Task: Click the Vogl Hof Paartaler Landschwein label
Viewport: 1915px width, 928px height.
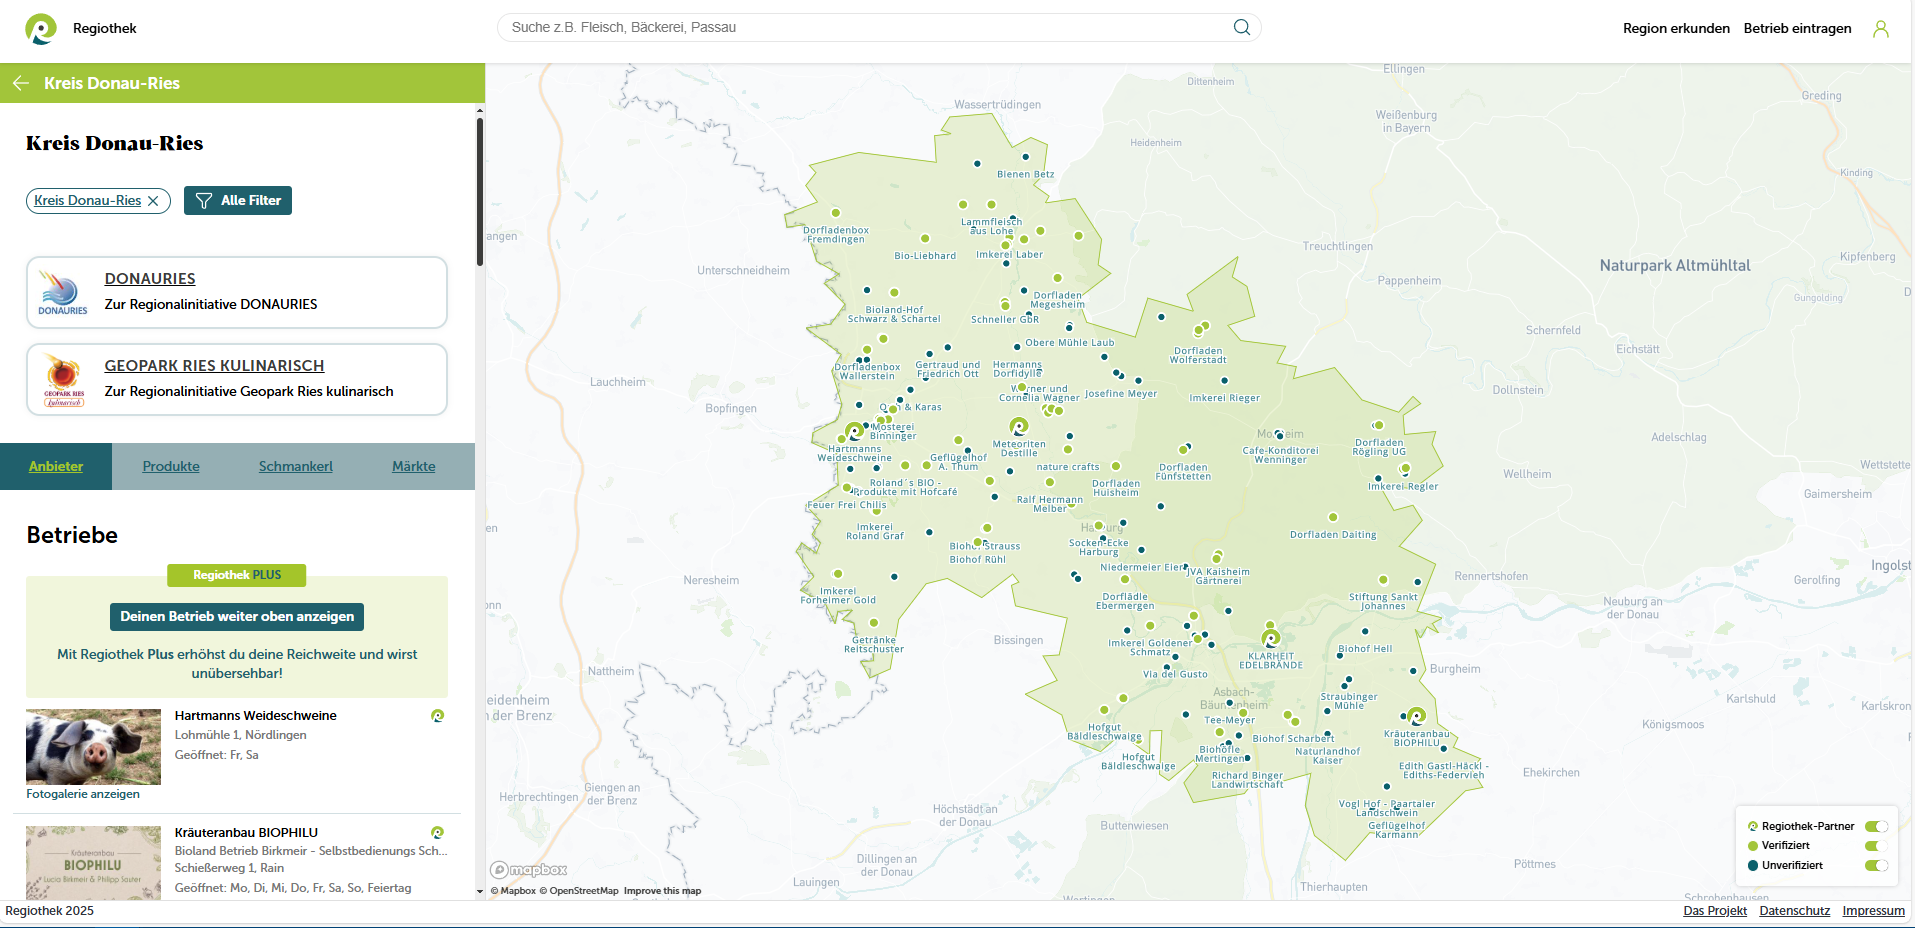Action: click(1387, 809)
